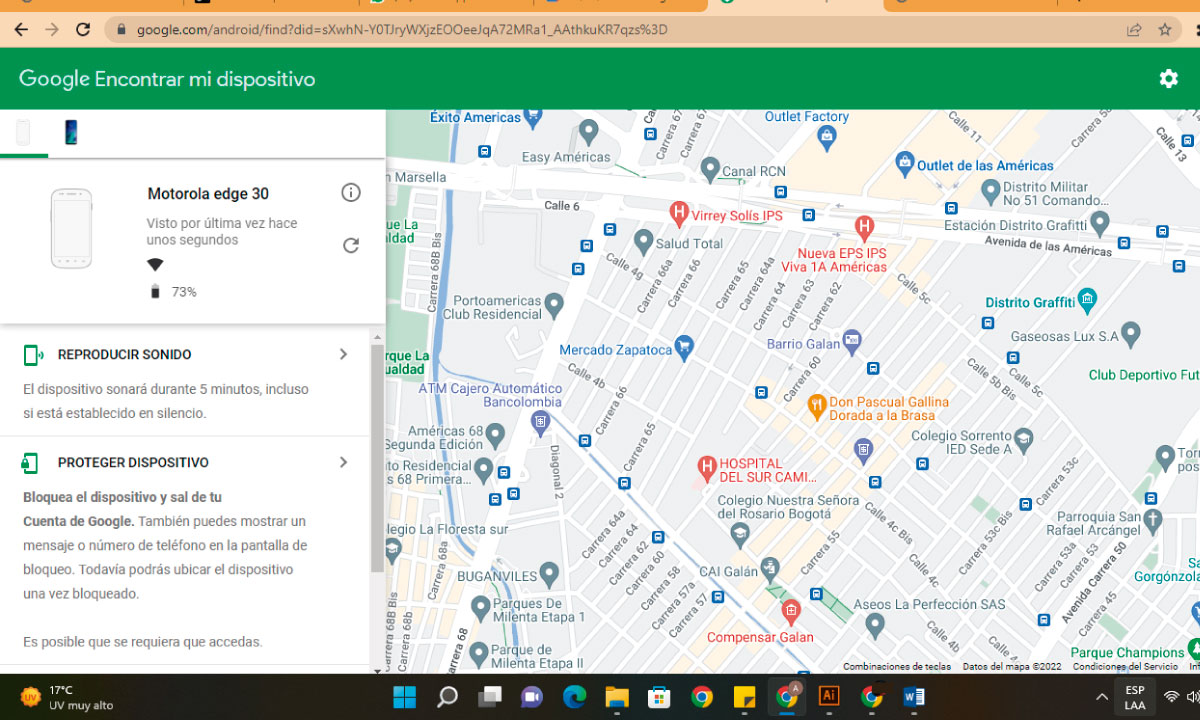Click the Colegio Nuestra Señora del Rosario marker
This screenshot has width=1200, height=720.
[739, 533]
